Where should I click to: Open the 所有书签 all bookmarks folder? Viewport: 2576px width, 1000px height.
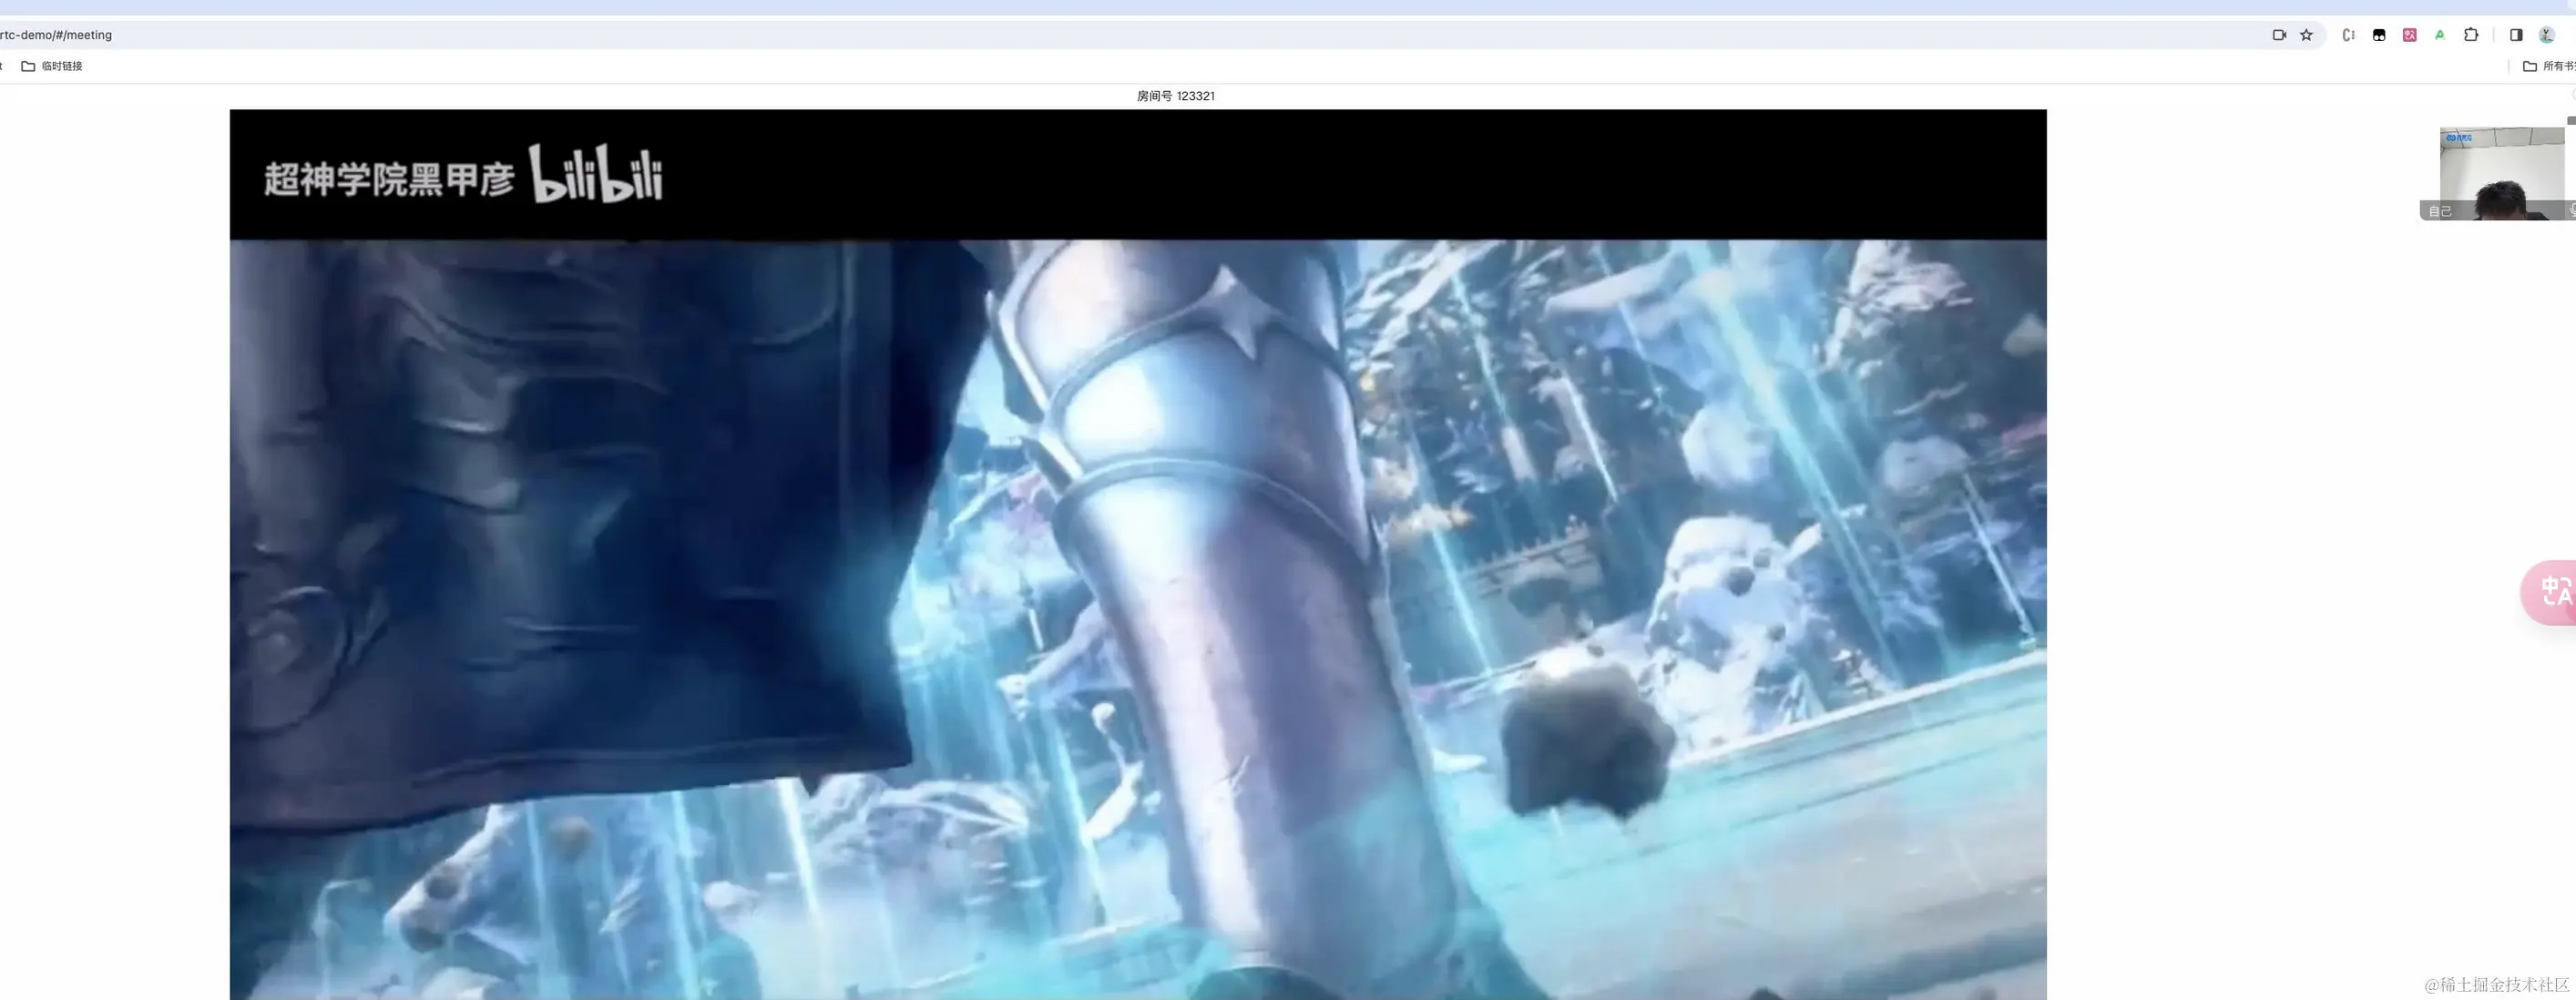coord(2549,66)
